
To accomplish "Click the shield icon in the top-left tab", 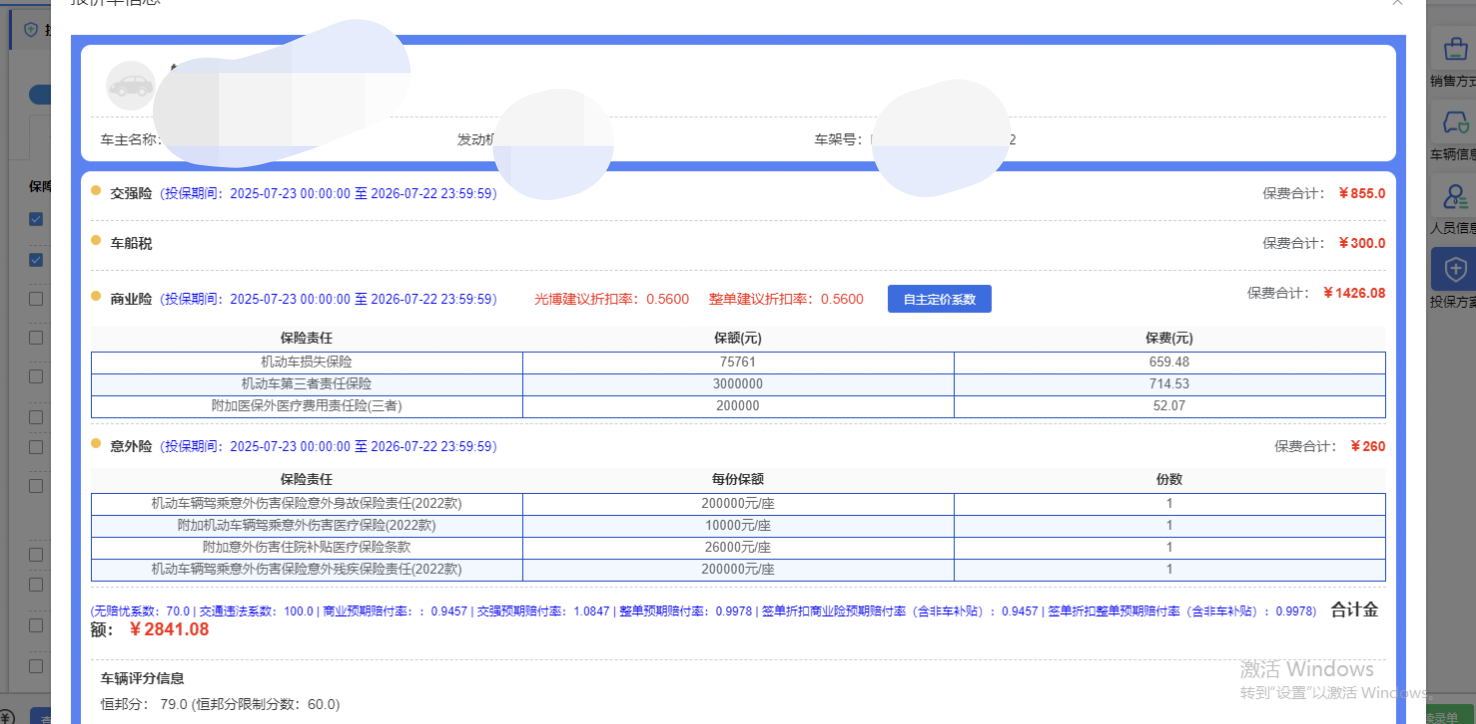I will (x=30, y=30).
